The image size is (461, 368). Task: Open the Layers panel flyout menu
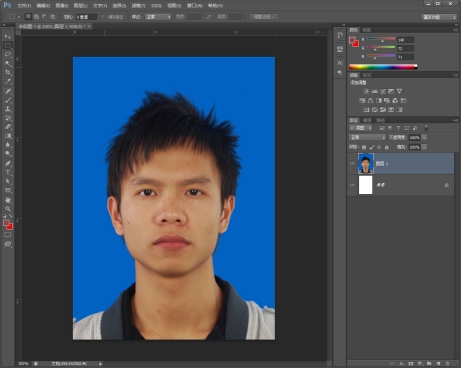[x=455, y=120]
